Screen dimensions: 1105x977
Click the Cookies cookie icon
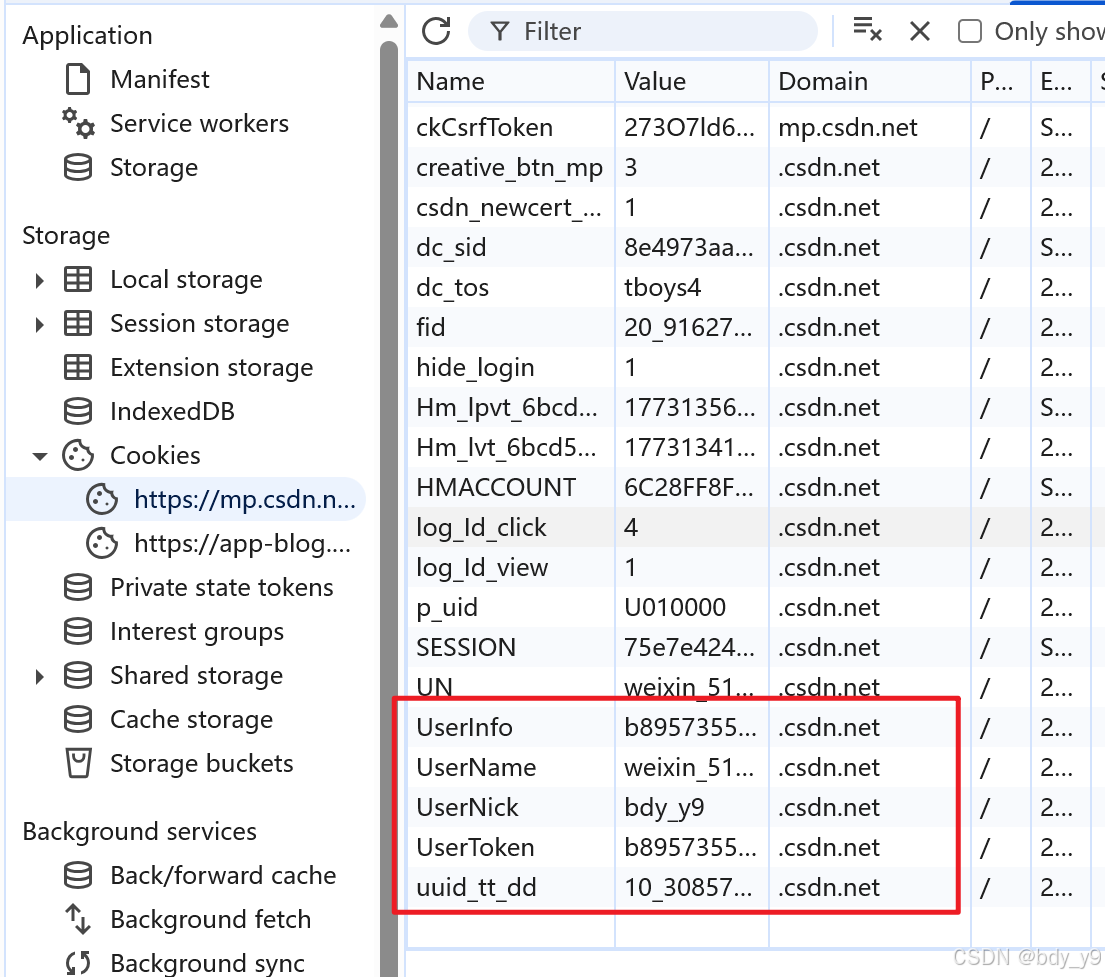pos(78,455)
